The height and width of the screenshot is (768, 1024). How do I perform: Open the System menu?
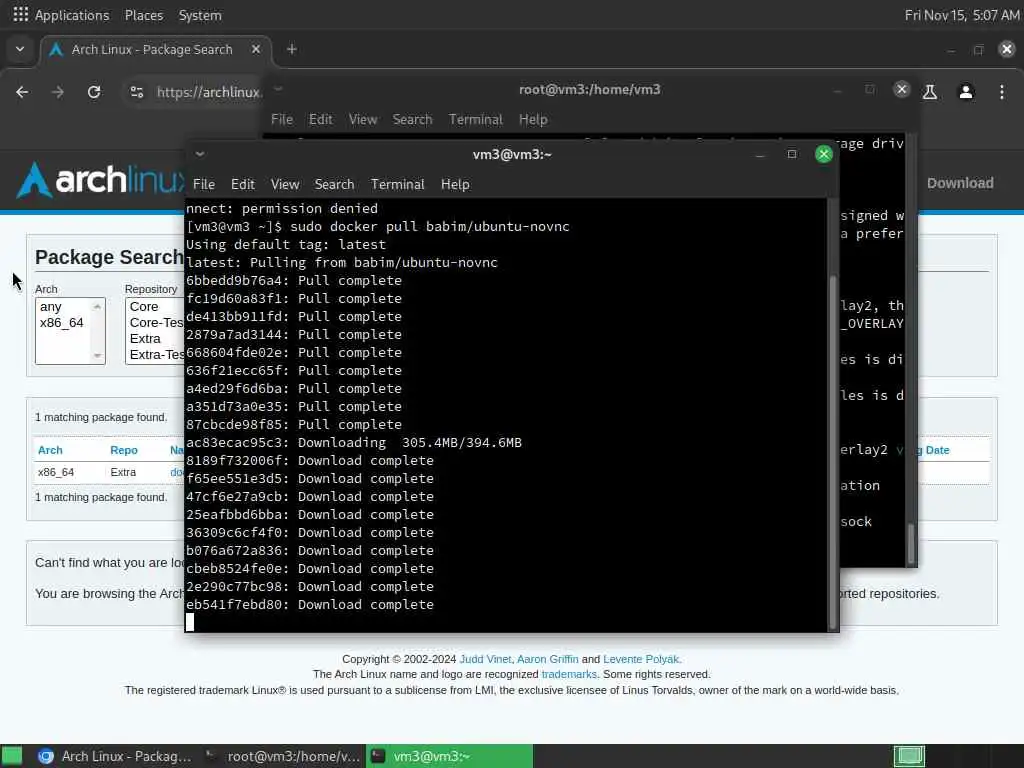coord(200,15)
